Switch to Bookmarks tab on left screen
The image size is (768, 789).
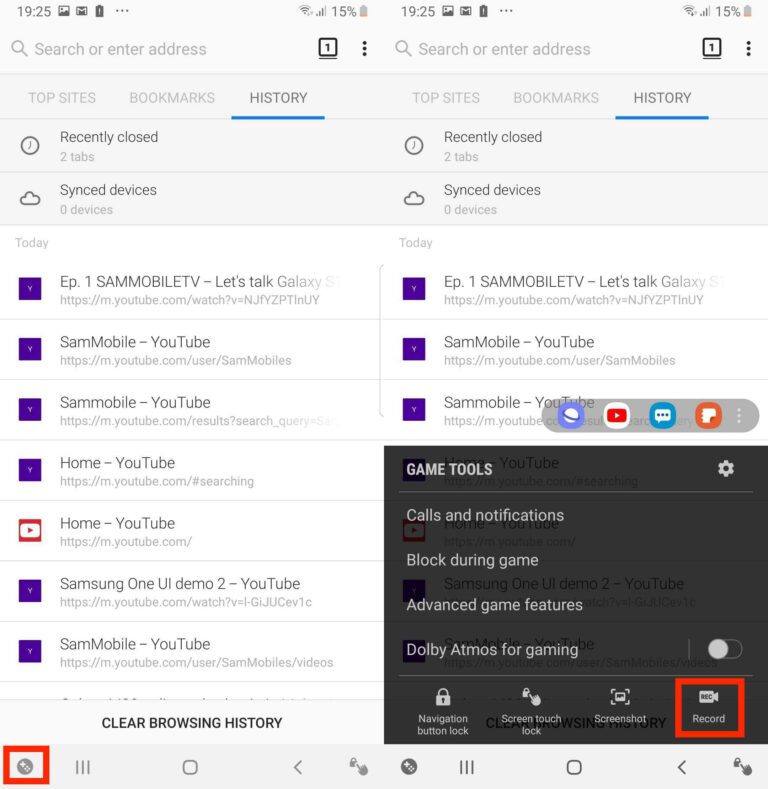(x=172, y=98)
